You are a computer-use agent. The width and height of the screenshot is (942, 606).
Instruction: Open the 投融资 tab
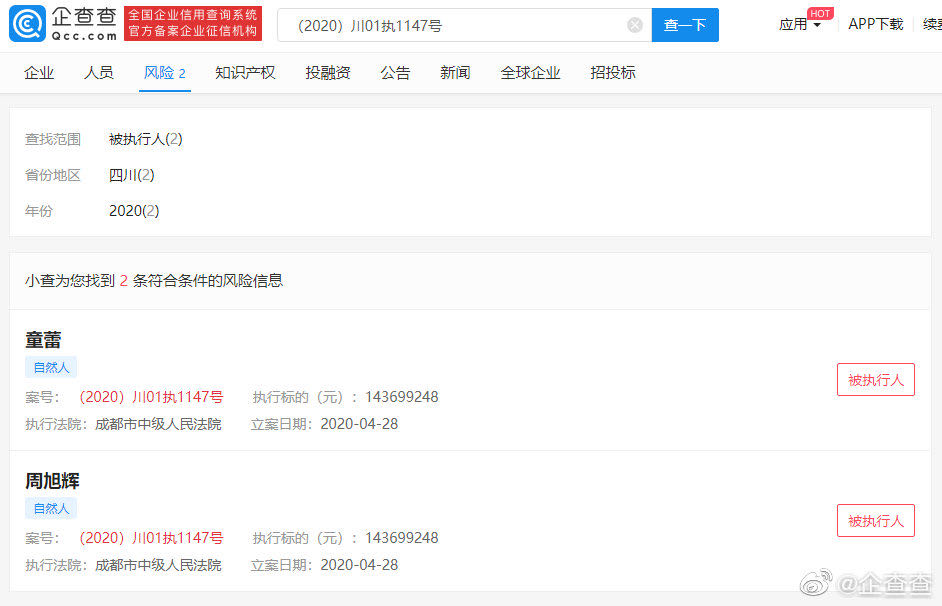pos(328,73)
